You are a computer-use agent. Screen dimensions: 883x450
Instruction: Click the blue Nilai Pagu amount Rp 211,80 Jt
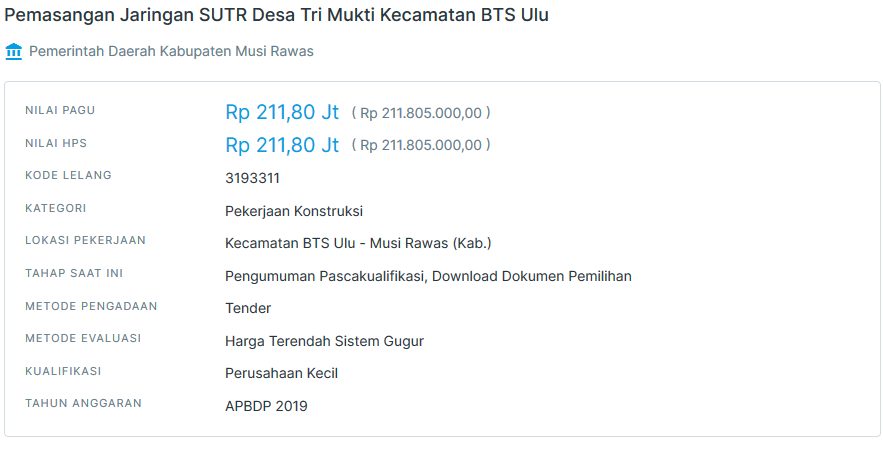(282, 112)
